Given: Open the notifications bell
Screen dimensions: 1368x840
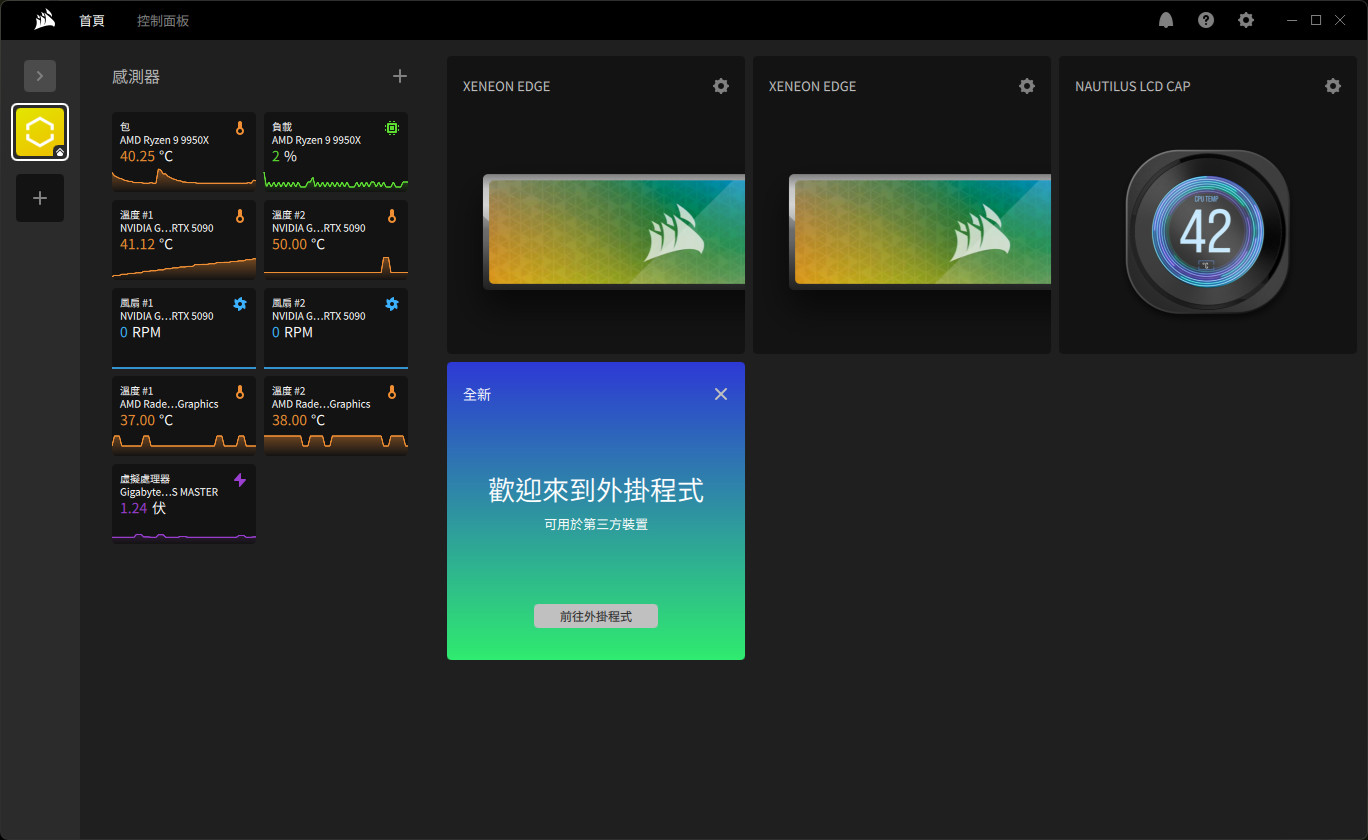Looking at the screenshot, I should [1166, 20].
